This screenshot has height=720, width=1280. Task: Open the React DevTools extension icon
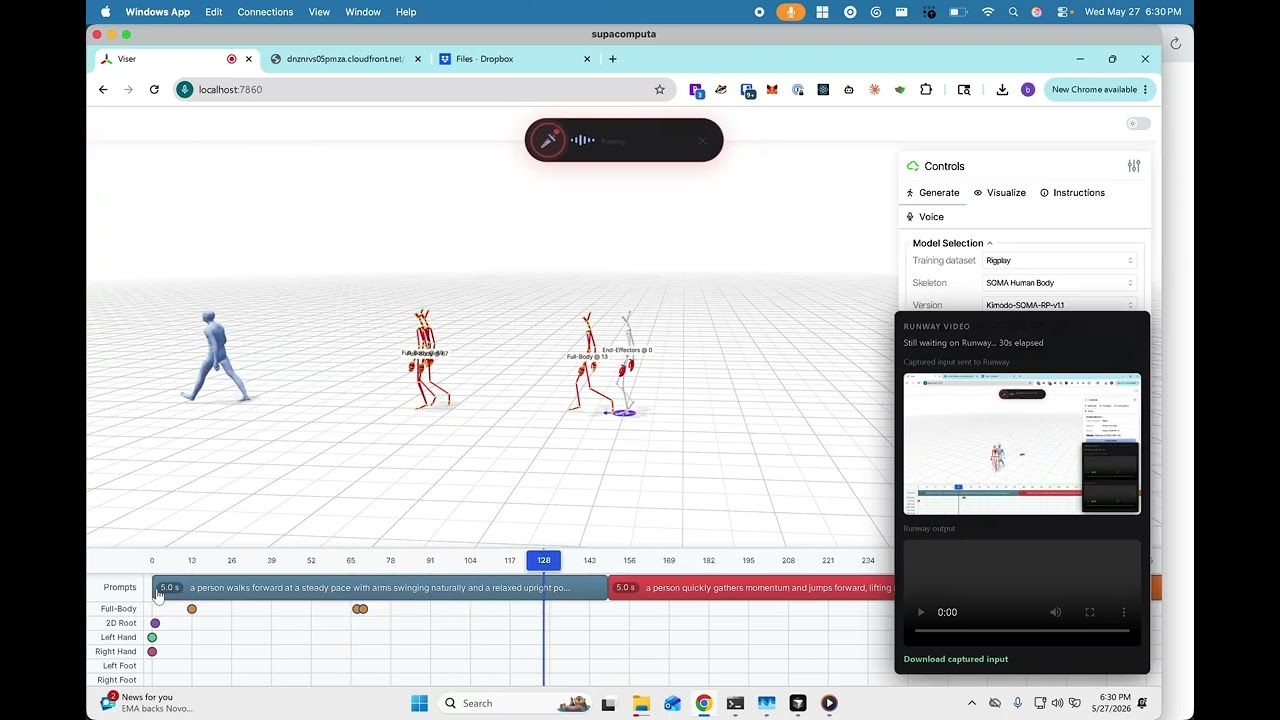tap(823, 90)
